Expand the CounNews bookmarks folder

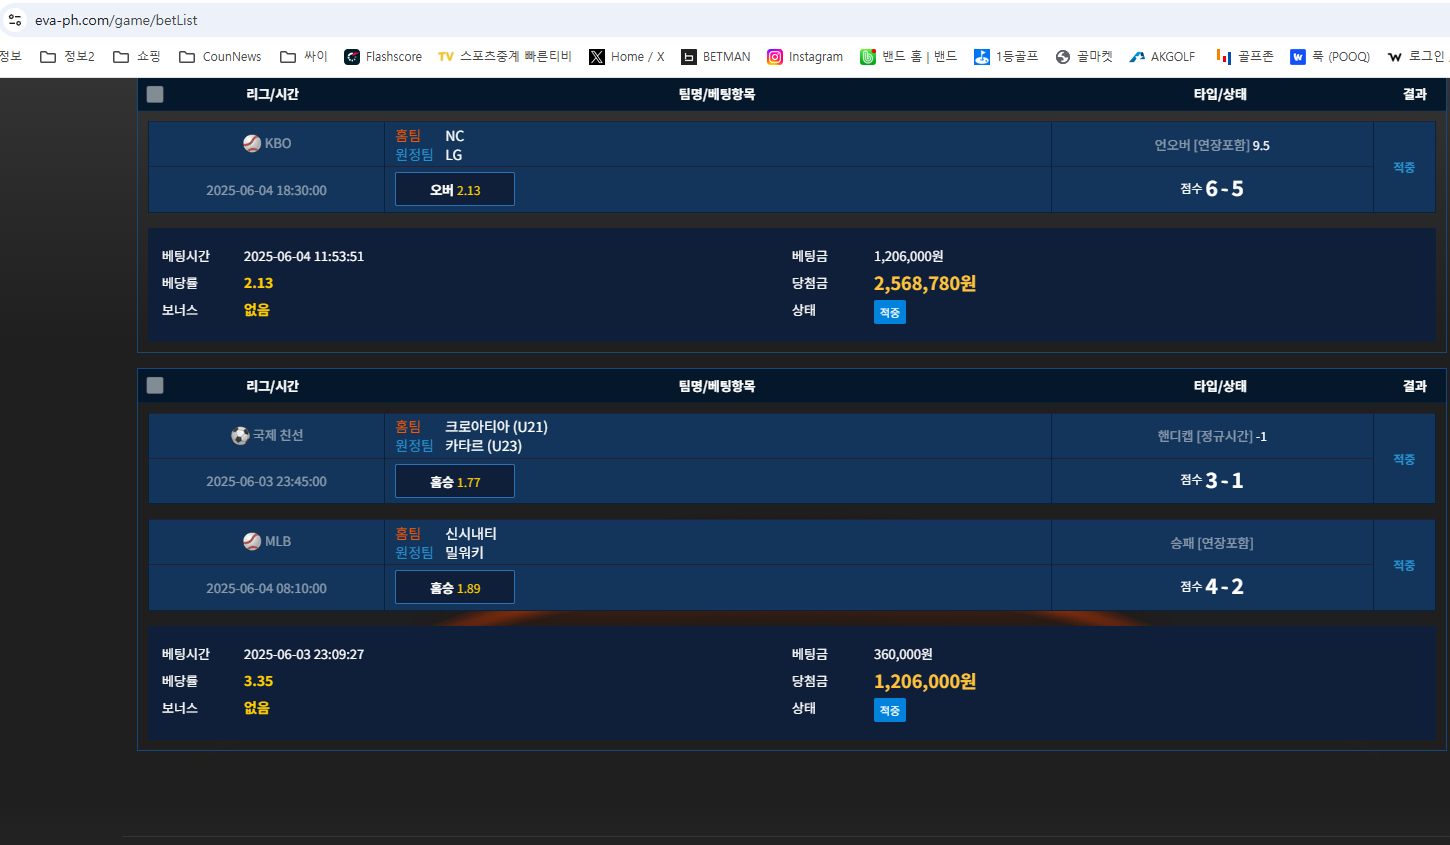(x=220, y=57)
